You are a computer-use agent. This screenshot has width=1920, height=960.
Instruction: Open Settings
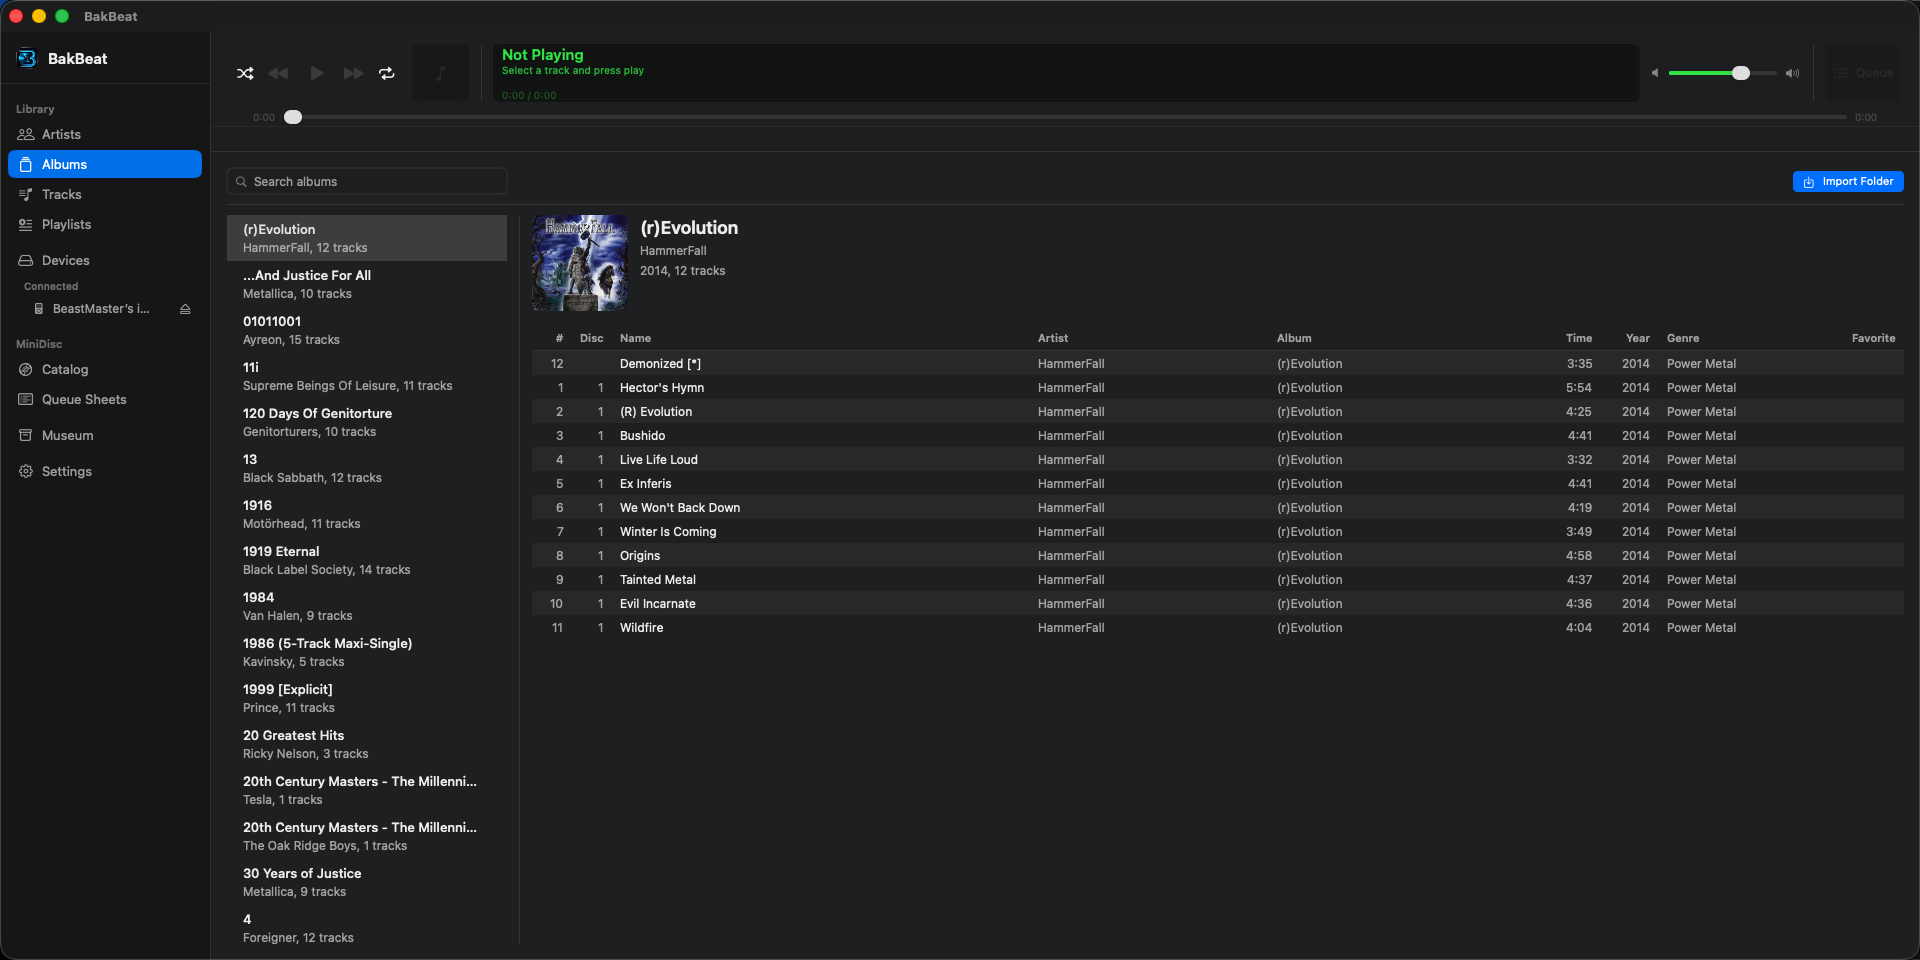click(105, 471)
